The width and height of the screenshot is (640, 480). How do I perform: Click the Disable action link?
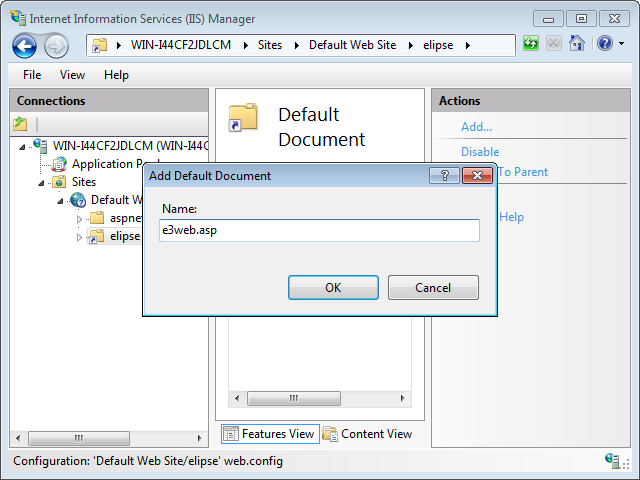(480, 152)
